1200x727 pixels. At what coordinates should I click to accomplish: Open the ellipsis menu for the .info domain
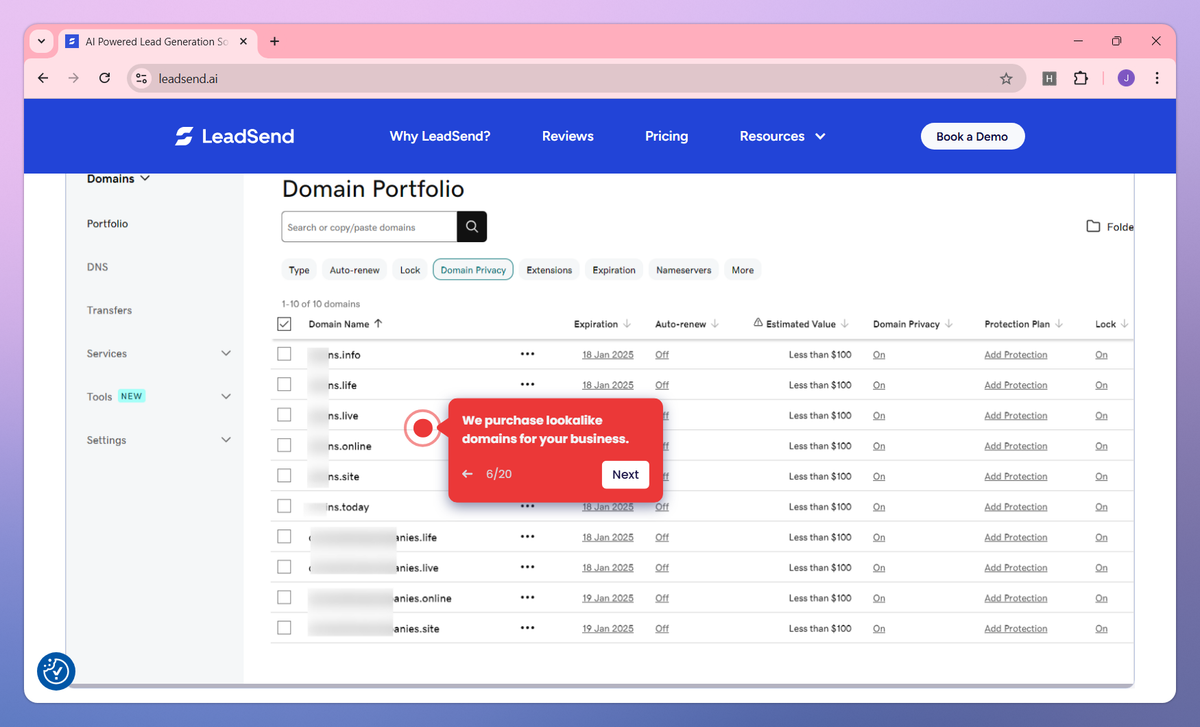528,354
